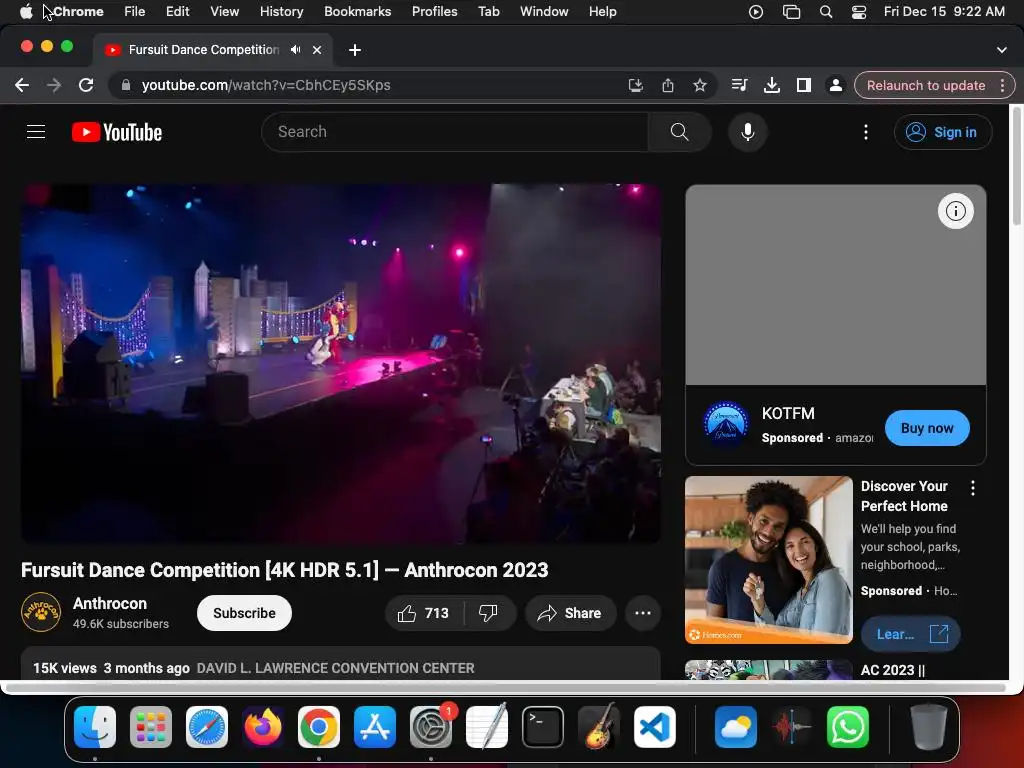Image resolution: width=1024 pixels, height=768 pixels.
Task: Click the address bar URL
Action: tap(266, 85)
